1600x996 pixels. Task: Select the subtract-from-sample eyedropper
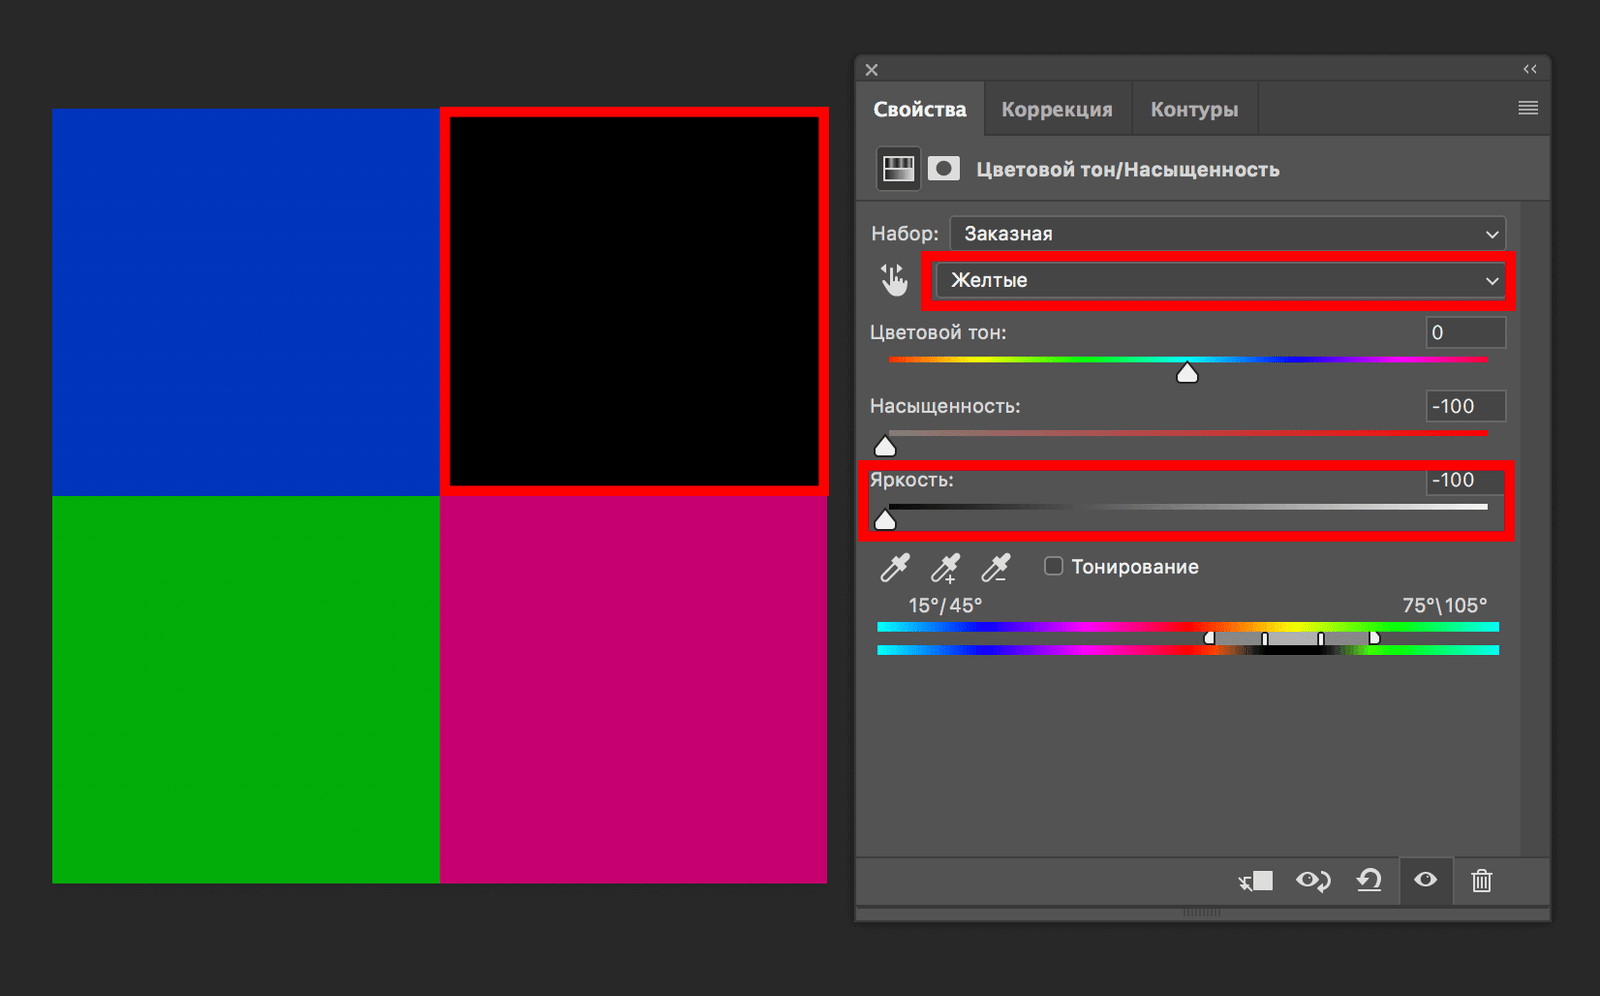click(997, 567)
